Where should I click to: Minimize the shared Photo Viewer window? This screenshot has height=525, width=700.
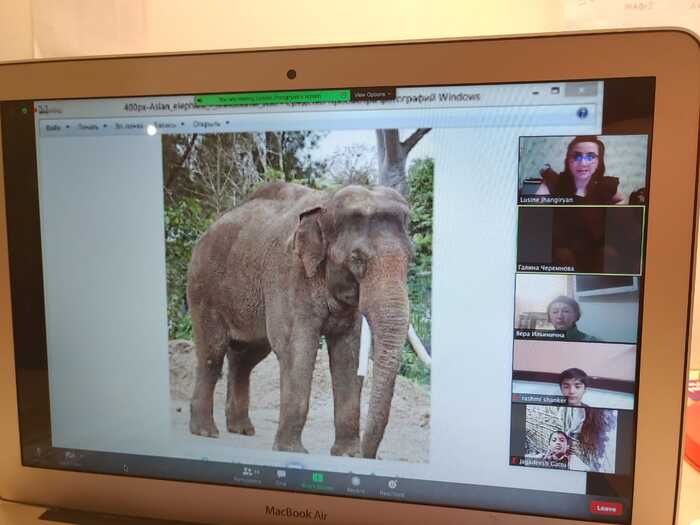[536, 92]
